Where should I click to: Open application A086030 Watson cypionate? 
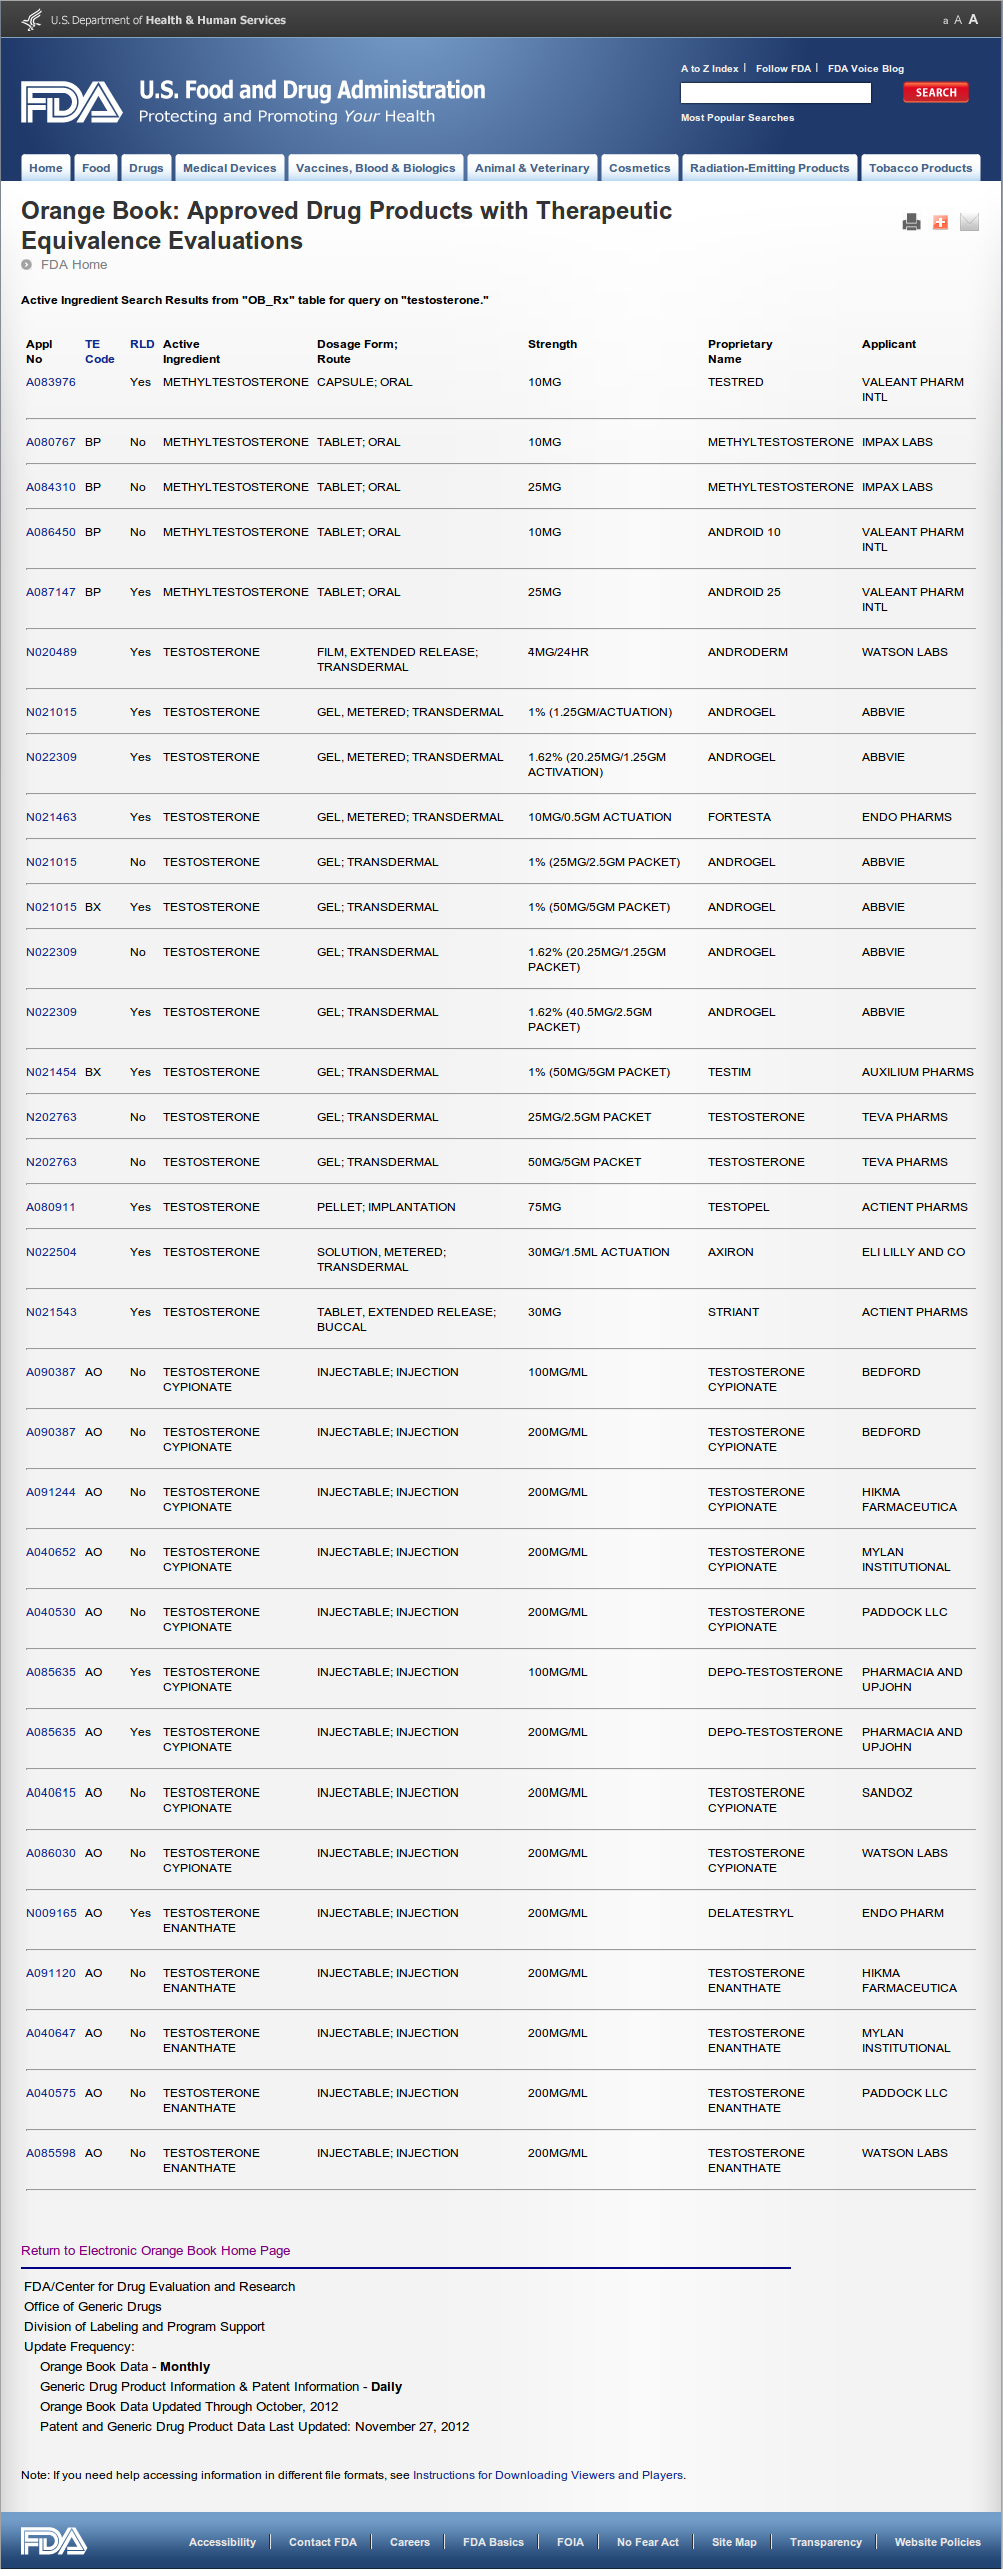51,1853
